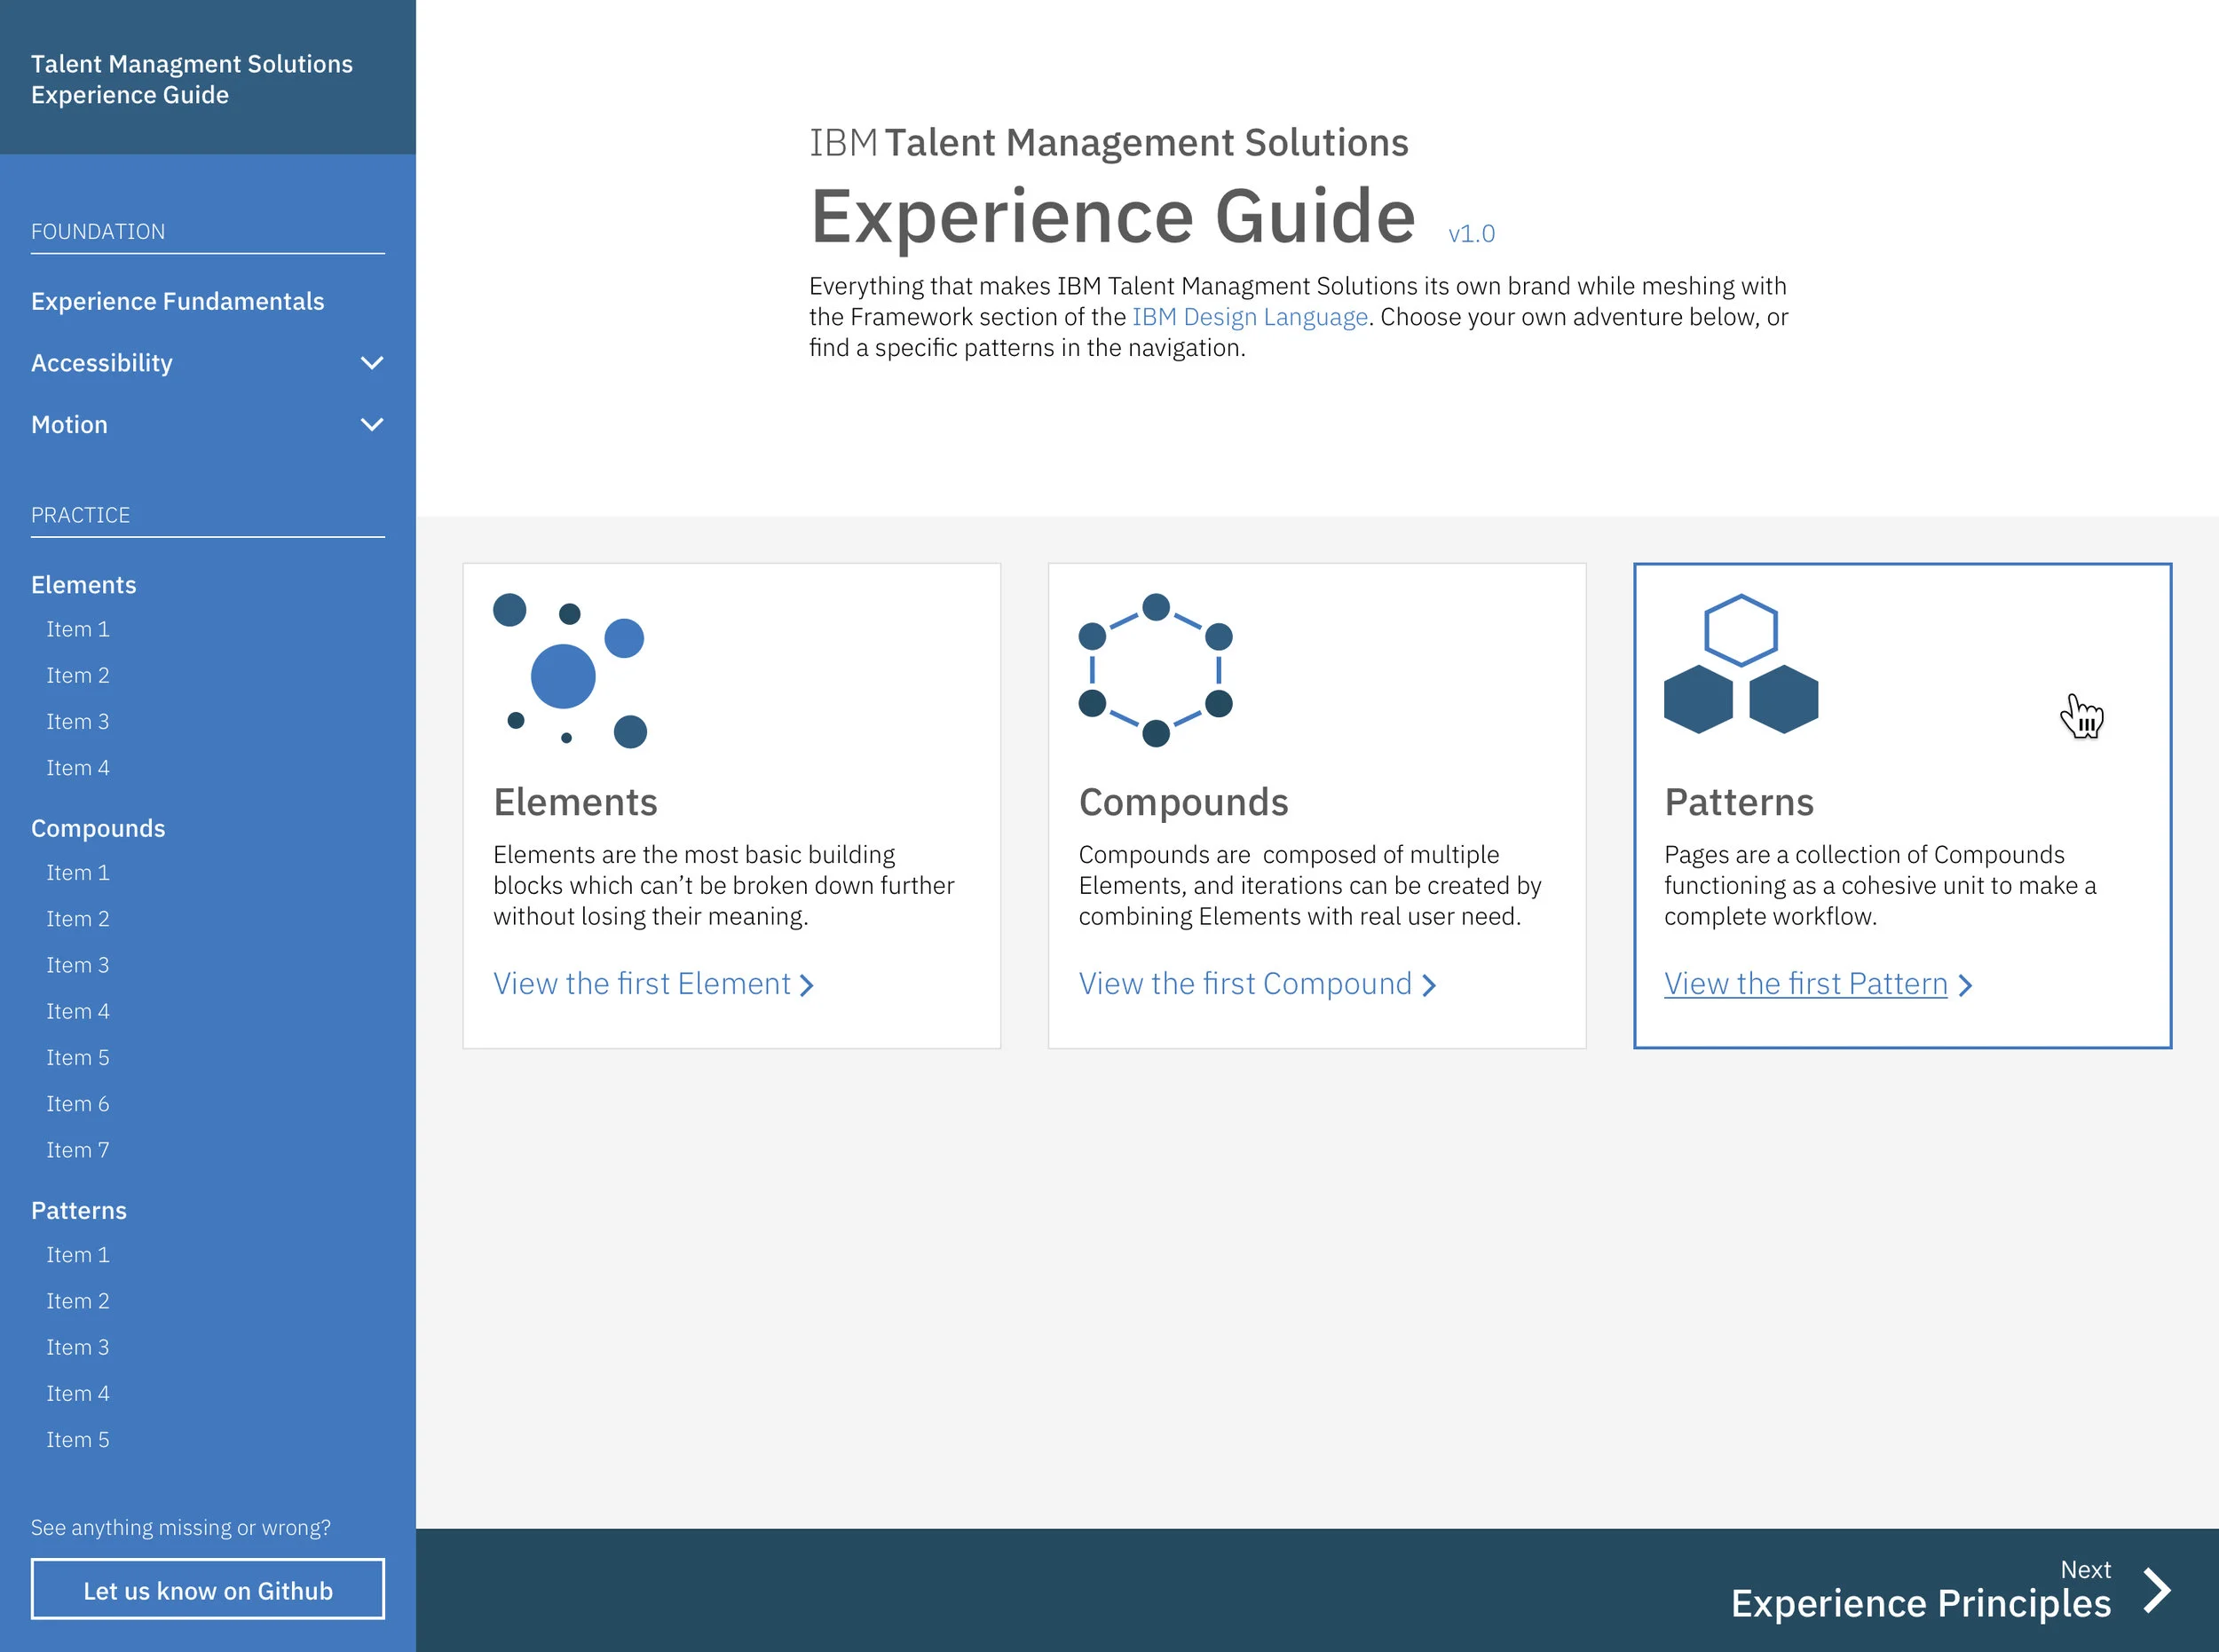Select Item 4 under Elements
Viewport: 2219px width, 1652px height.
(x=78, y=768)
